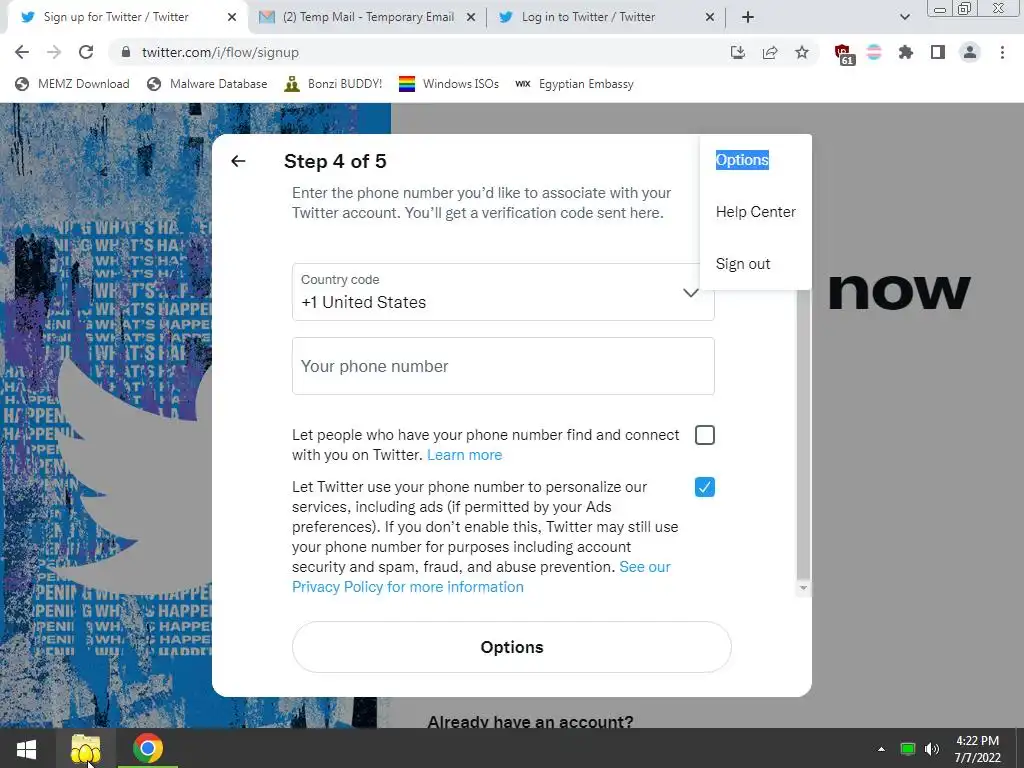This screenshot has width=1024, height=768.
Task: Uncheck the personalize services checkbox
Action: pos(705,487)
